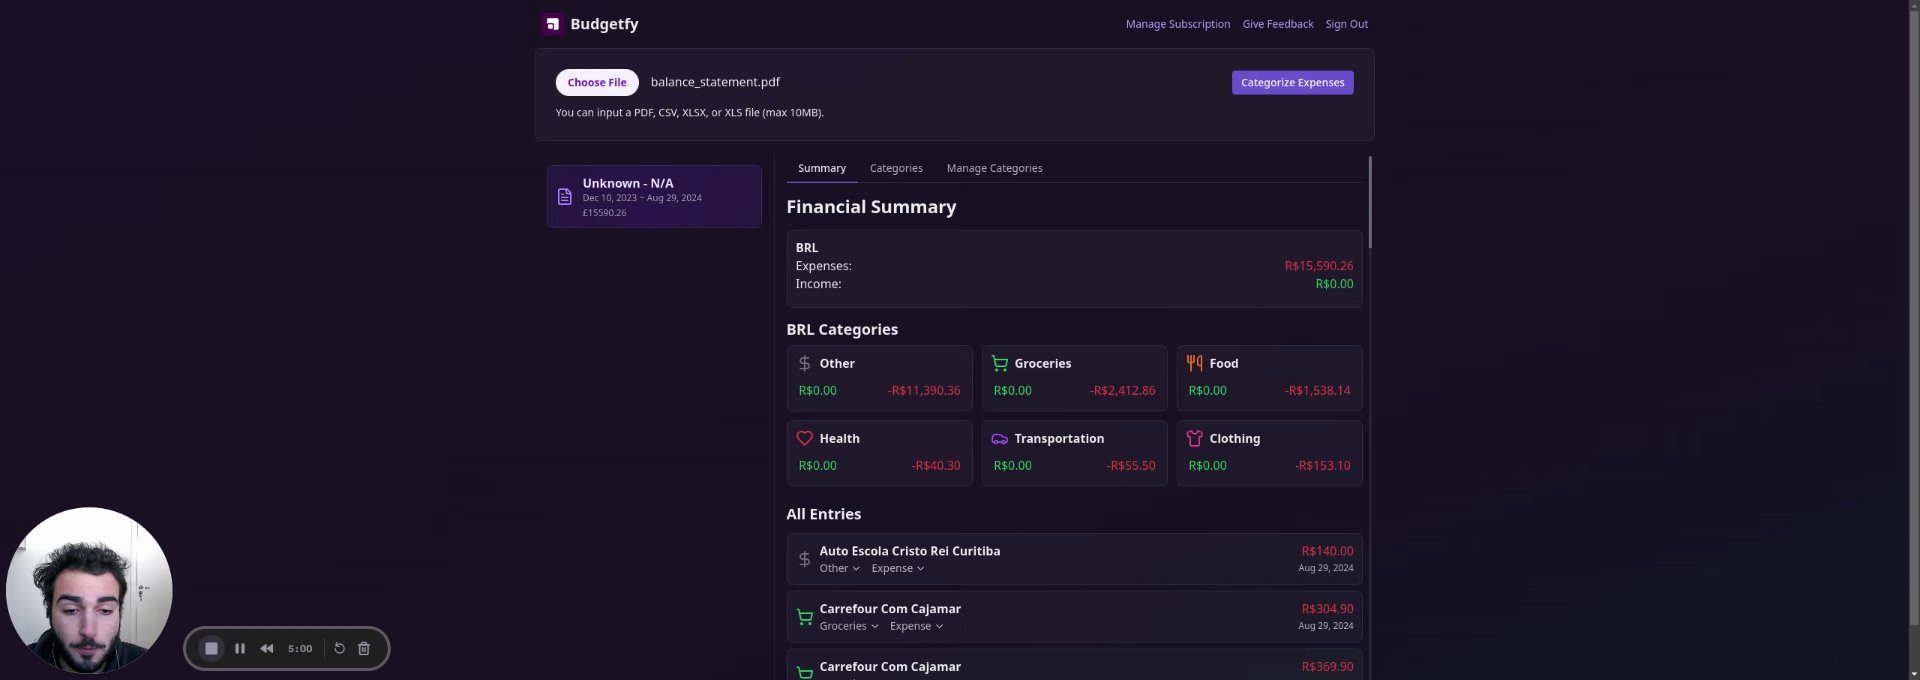The image size is (1920, 680).
Task: Click the Groceries shopping cart icon
Action: click(x=999, y=364)
